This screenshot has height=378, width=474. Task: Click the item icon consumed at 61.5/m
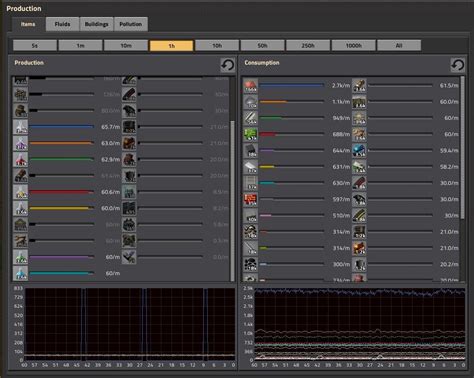pos(359,86)
